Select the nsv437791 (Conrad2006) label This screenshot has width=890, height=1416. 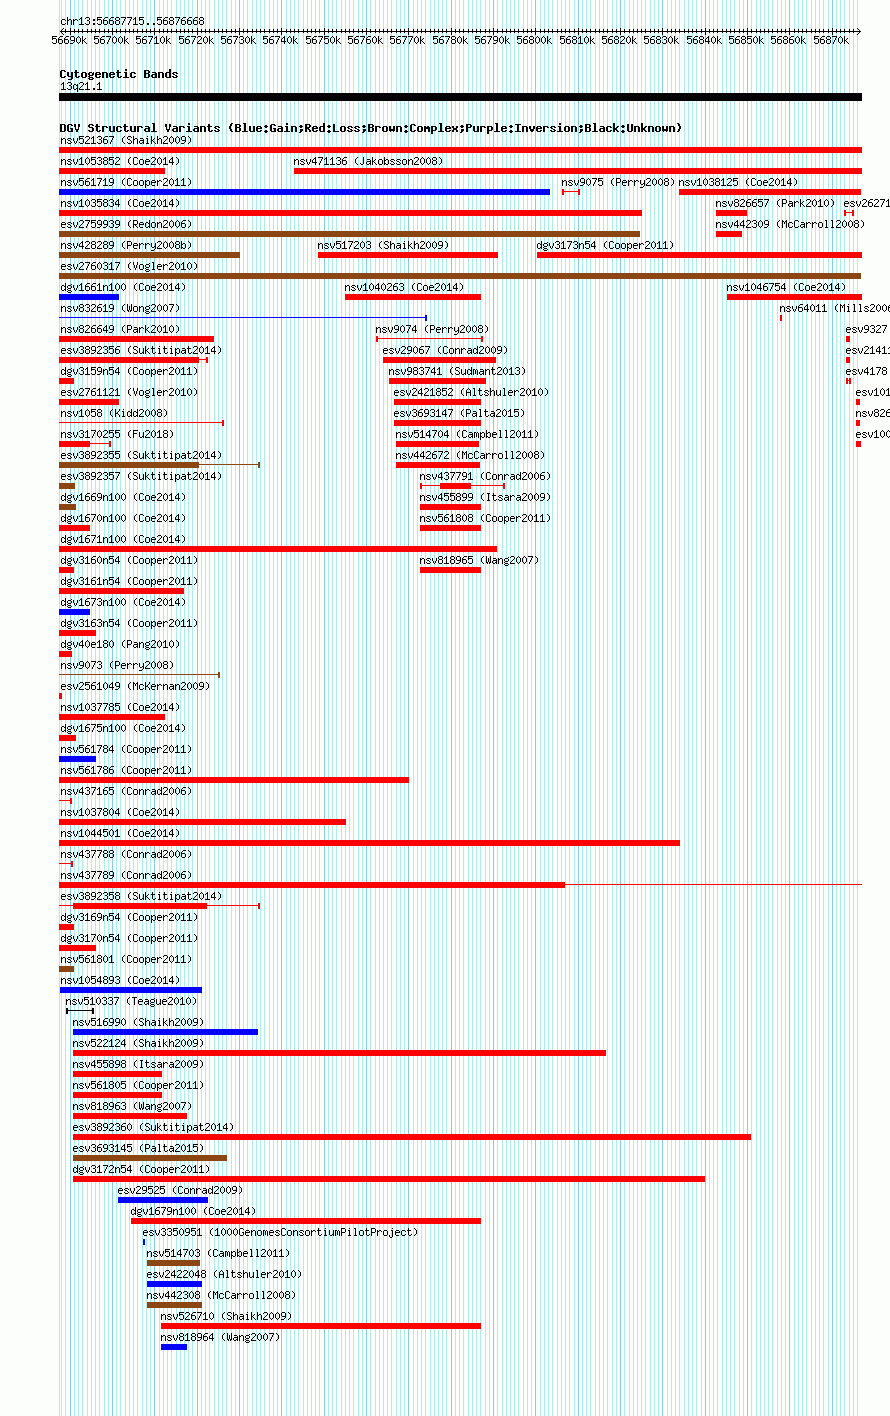[x=485, y=476]
